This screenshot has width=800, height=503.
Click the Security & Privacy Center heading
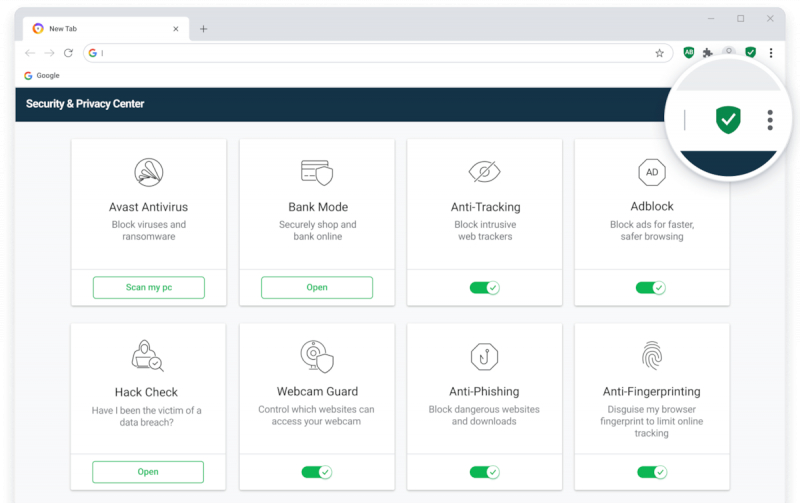(85, 104)
